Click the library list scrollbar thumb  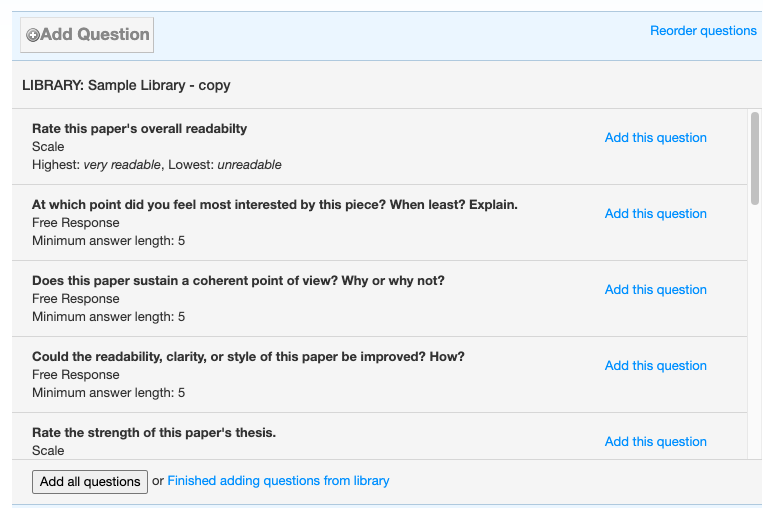pyautogui.click(x=755, y=159)
